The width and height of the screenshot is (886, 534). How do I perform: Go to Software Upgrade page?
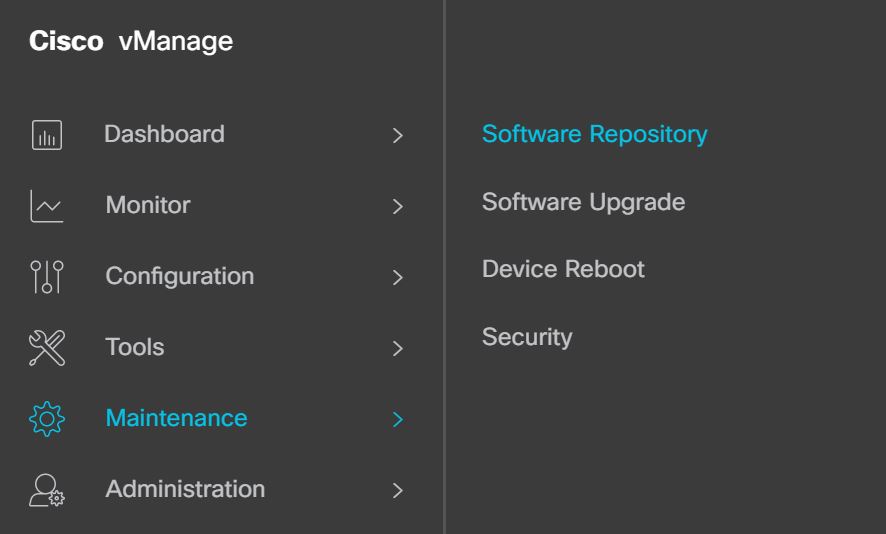[x=583, y=202]
